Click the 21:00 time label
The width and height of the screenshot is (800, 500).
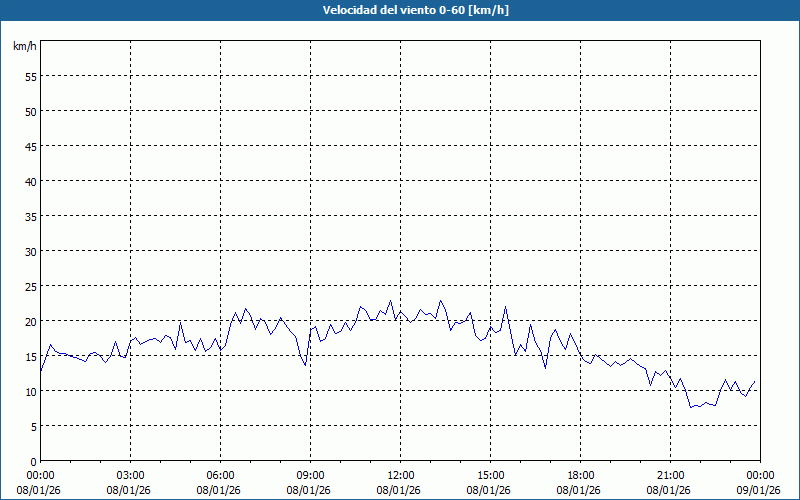click(670, 475)
